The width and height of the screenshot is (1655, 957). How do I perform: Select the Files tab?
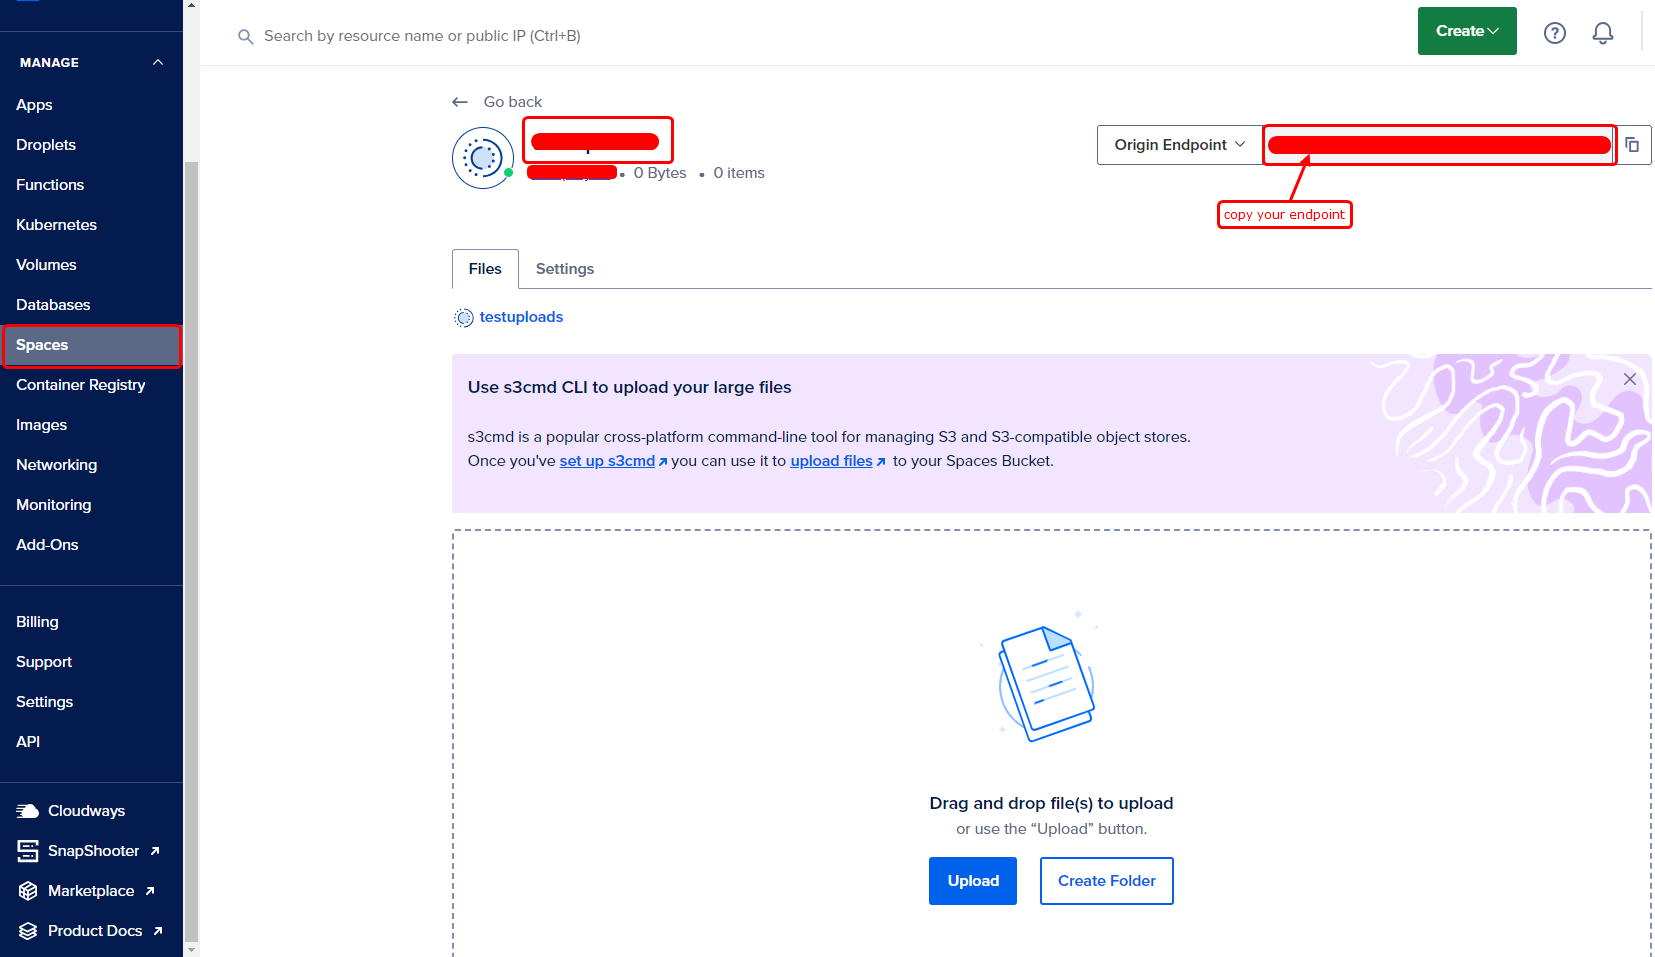(x=485, y=269)
